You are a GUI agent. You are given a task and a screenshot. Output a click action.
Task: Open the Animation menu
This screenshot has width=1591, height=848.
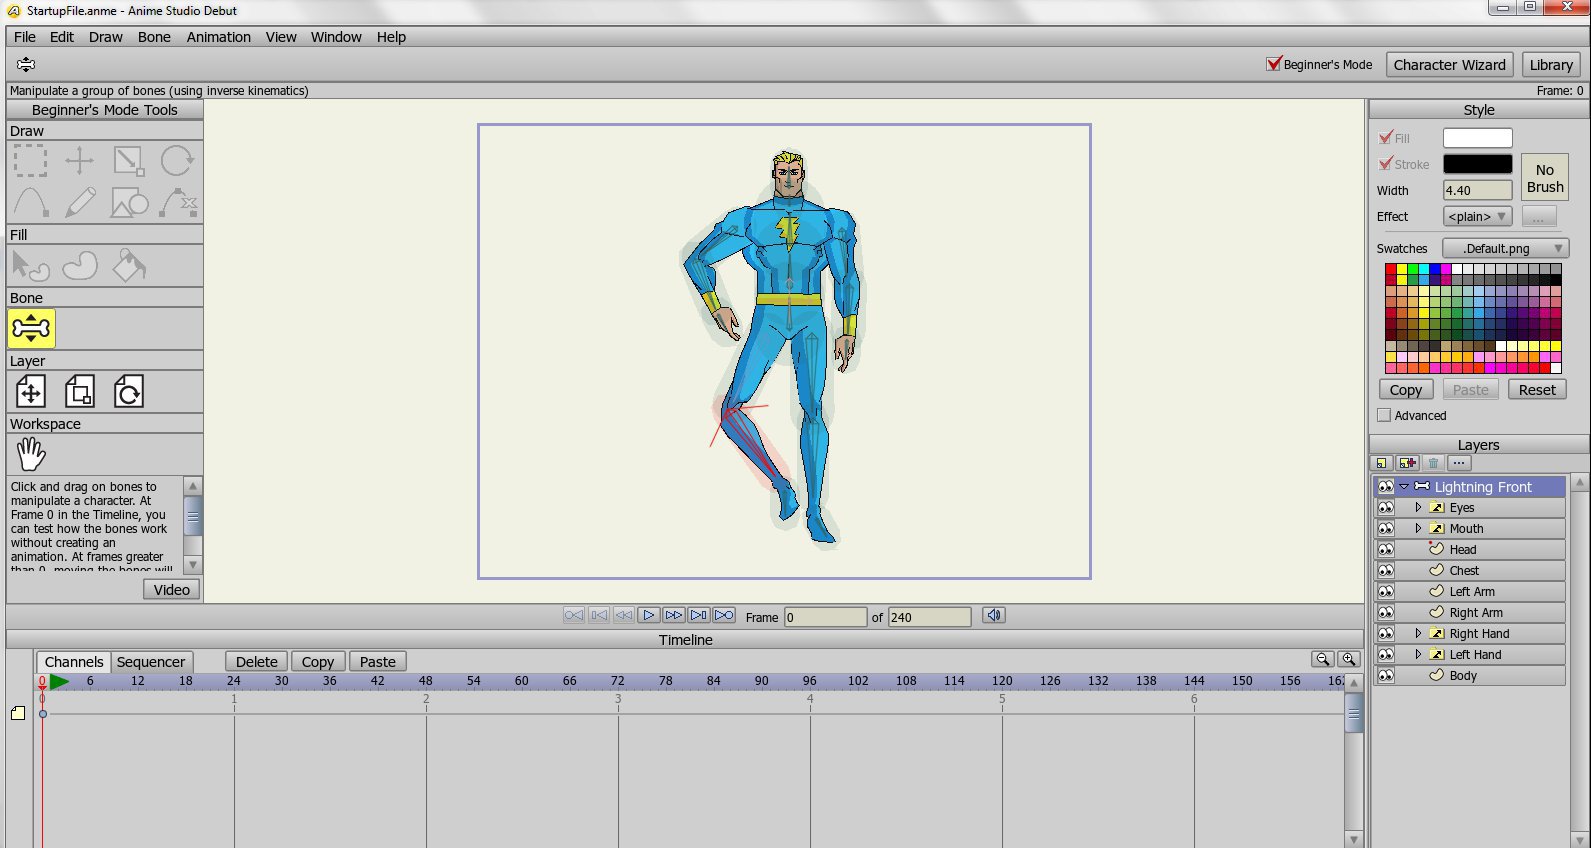218,37
